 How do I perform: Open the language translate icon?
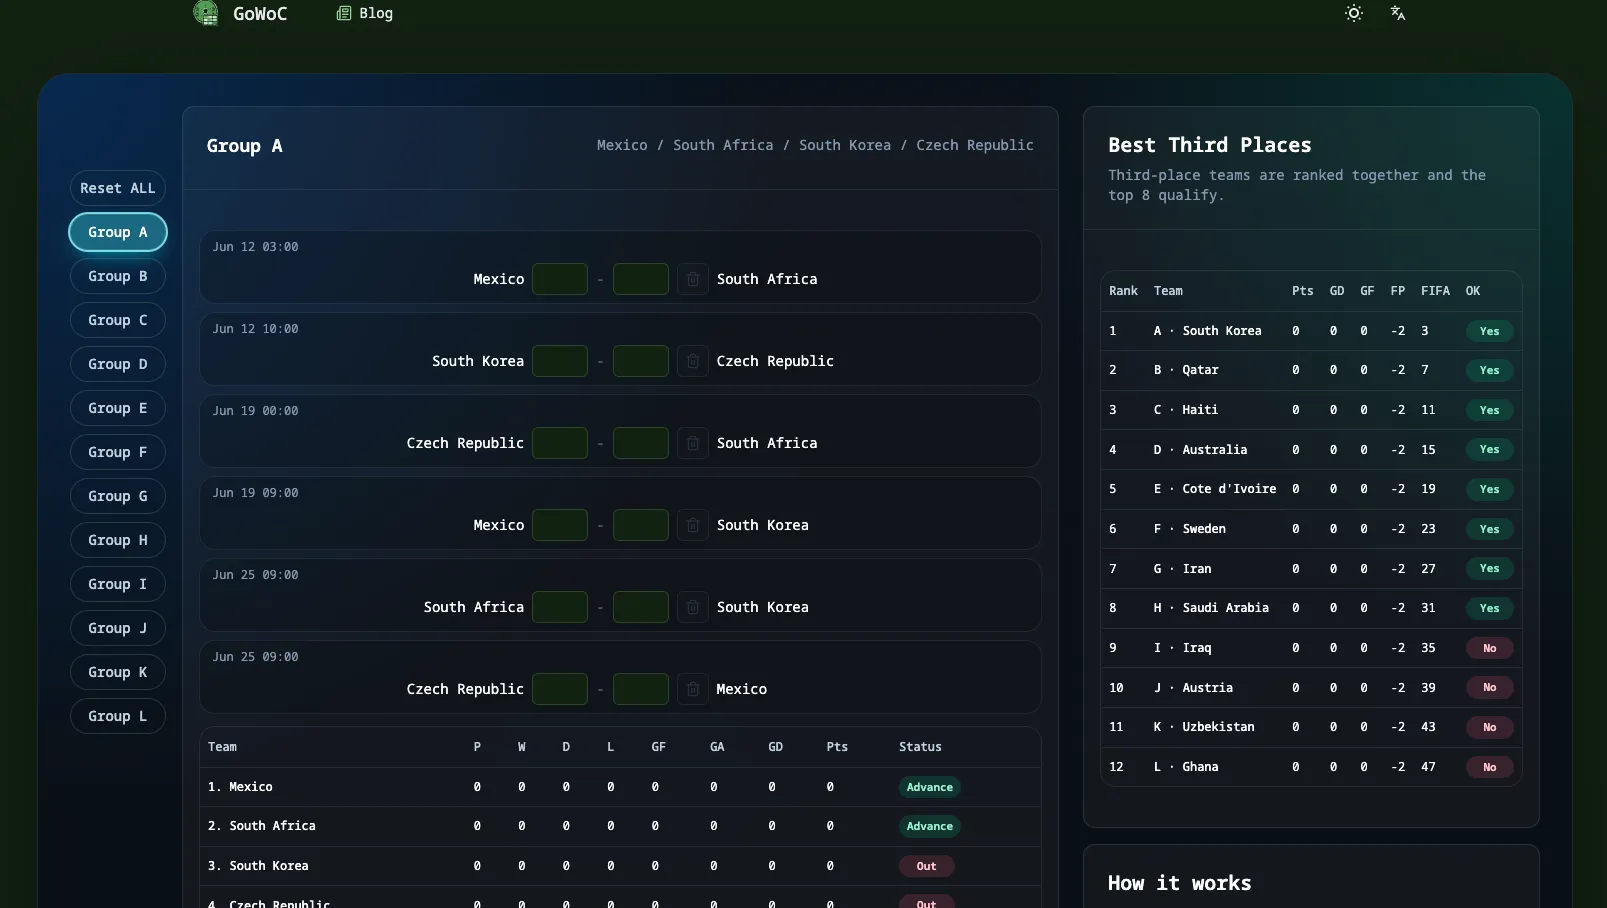pyautogui.click(x=1398, y=13)
